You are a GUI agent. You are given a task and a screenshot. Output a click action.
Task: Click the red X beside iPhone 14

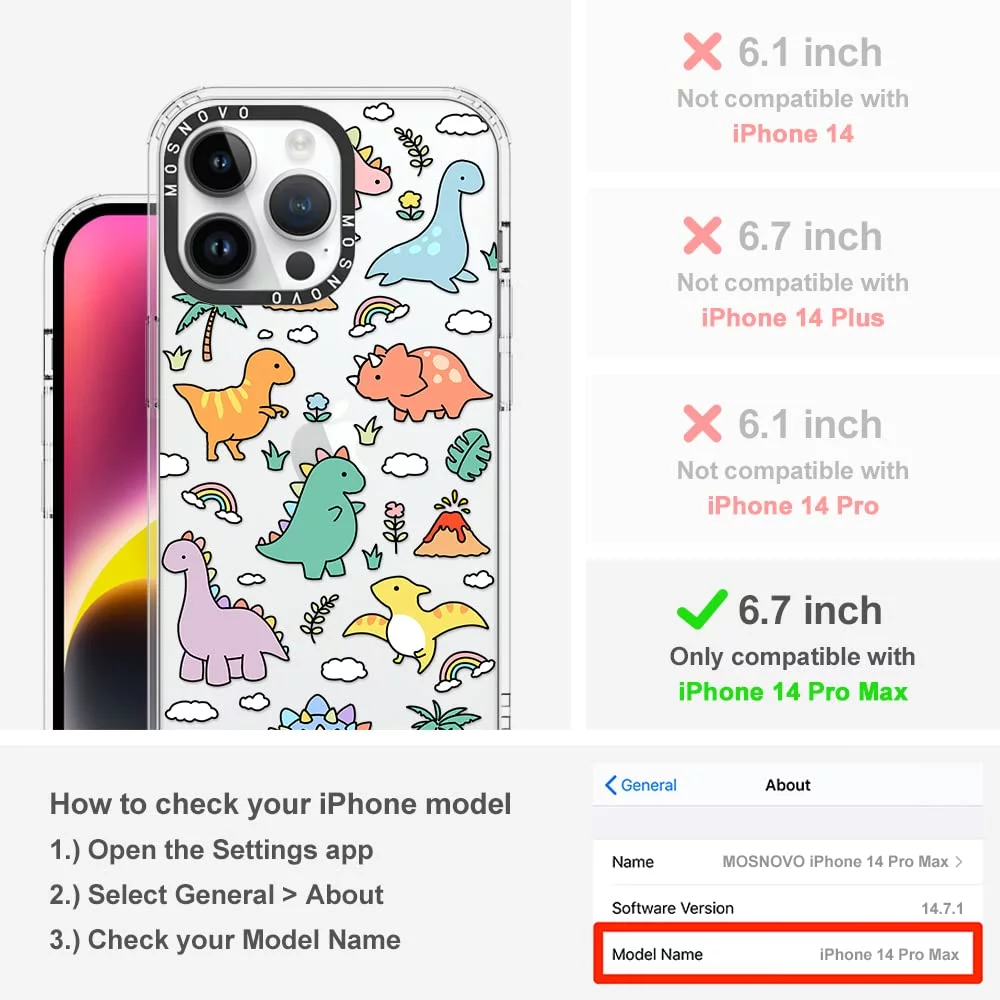702,51
